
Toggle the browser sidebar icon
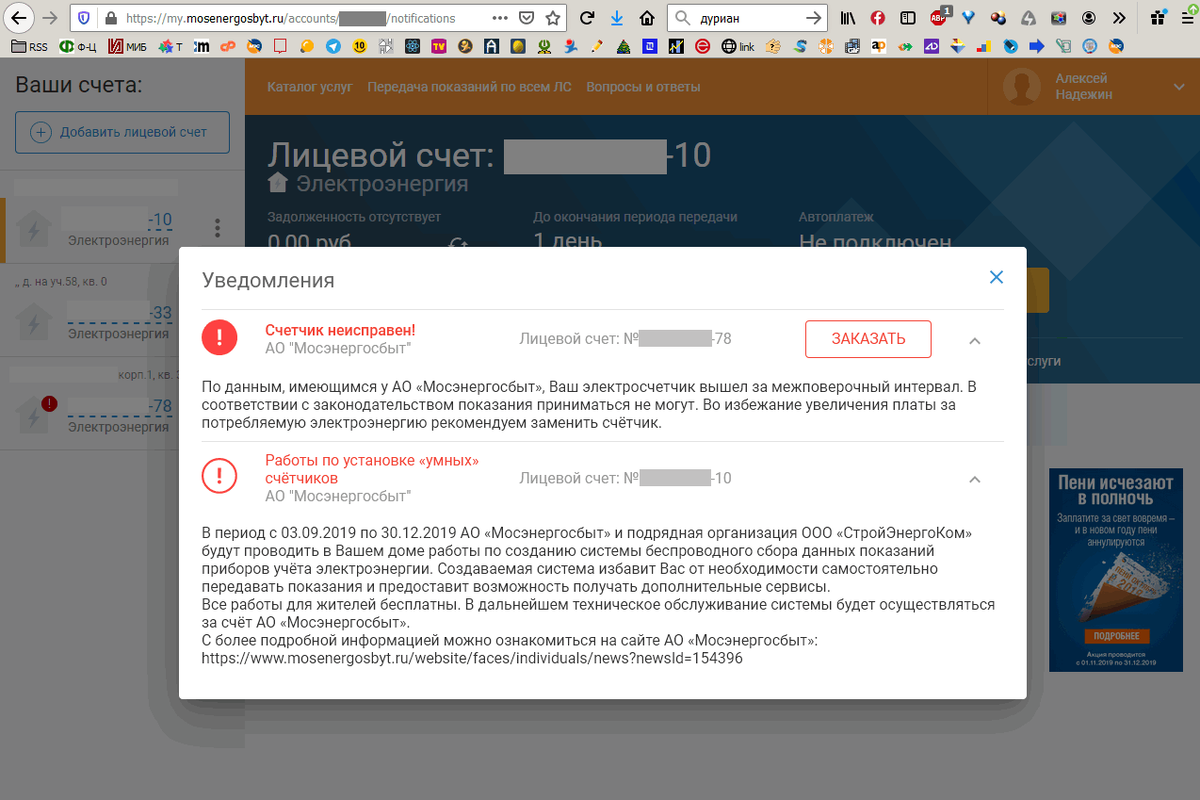coord(907,18)
